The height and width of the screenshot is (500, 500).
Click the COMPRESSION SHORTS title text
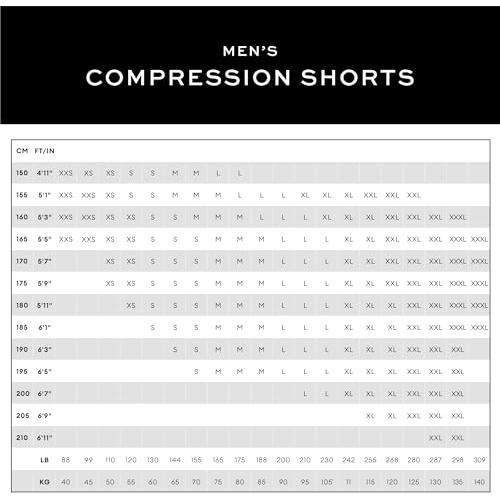pyautogui.click(x=250, y=78)
